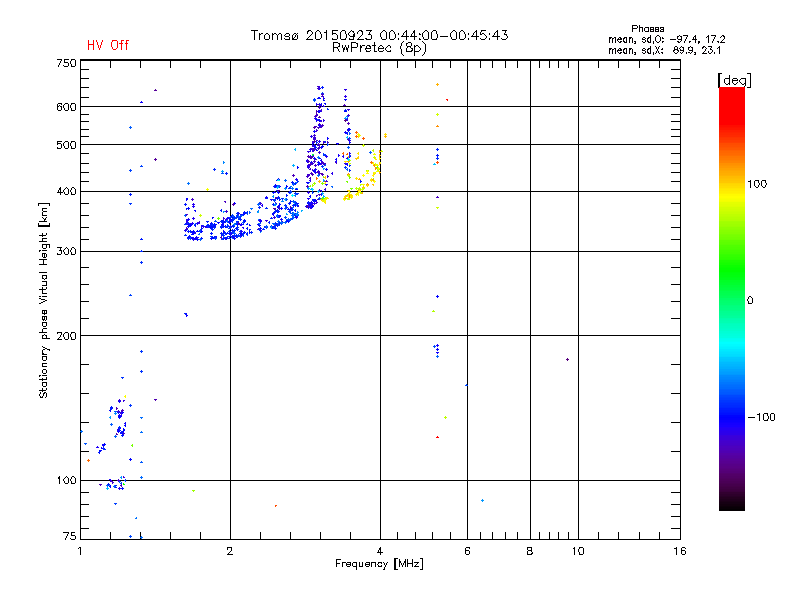
Task: Click the '100' color bar tick label
Action: (x=757, y=184)
